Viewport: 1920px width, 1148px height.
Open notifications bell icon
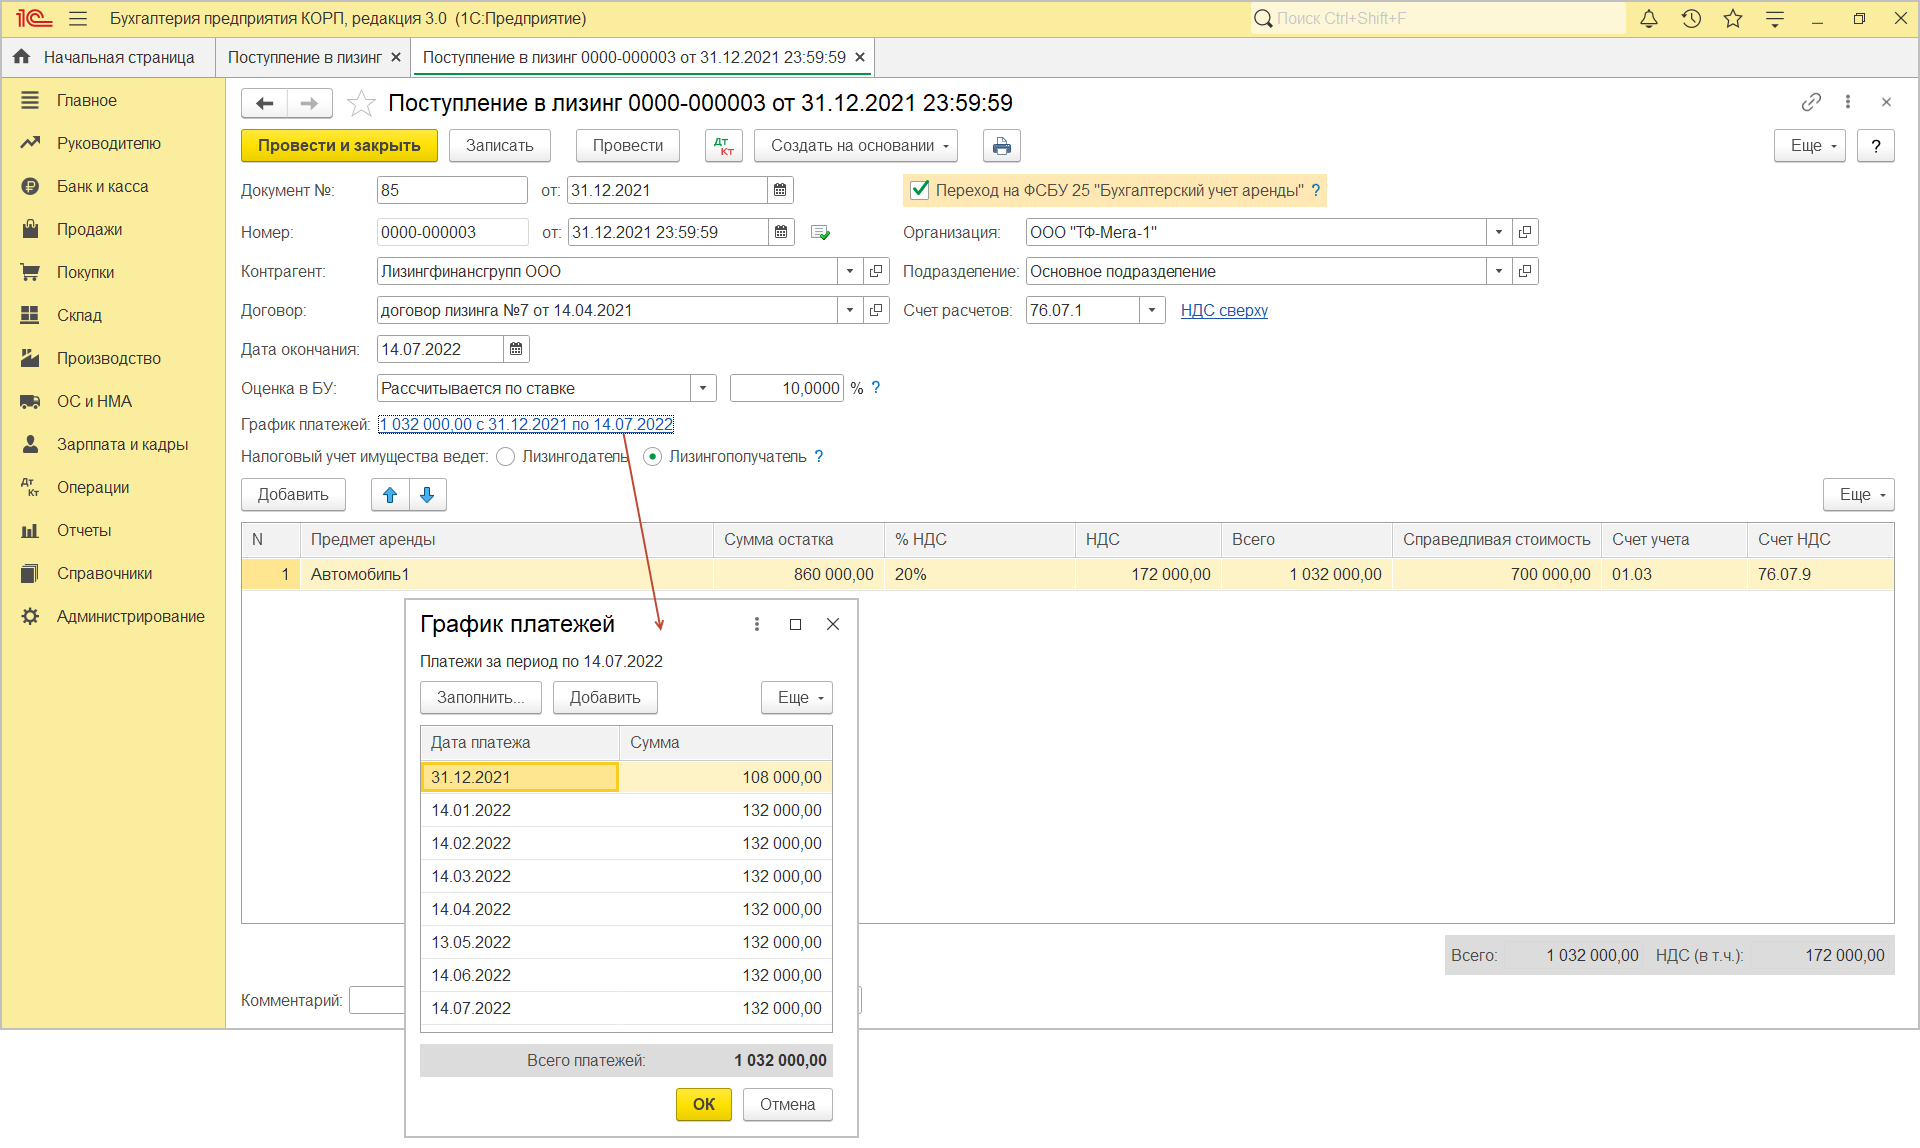(1649, 18)
